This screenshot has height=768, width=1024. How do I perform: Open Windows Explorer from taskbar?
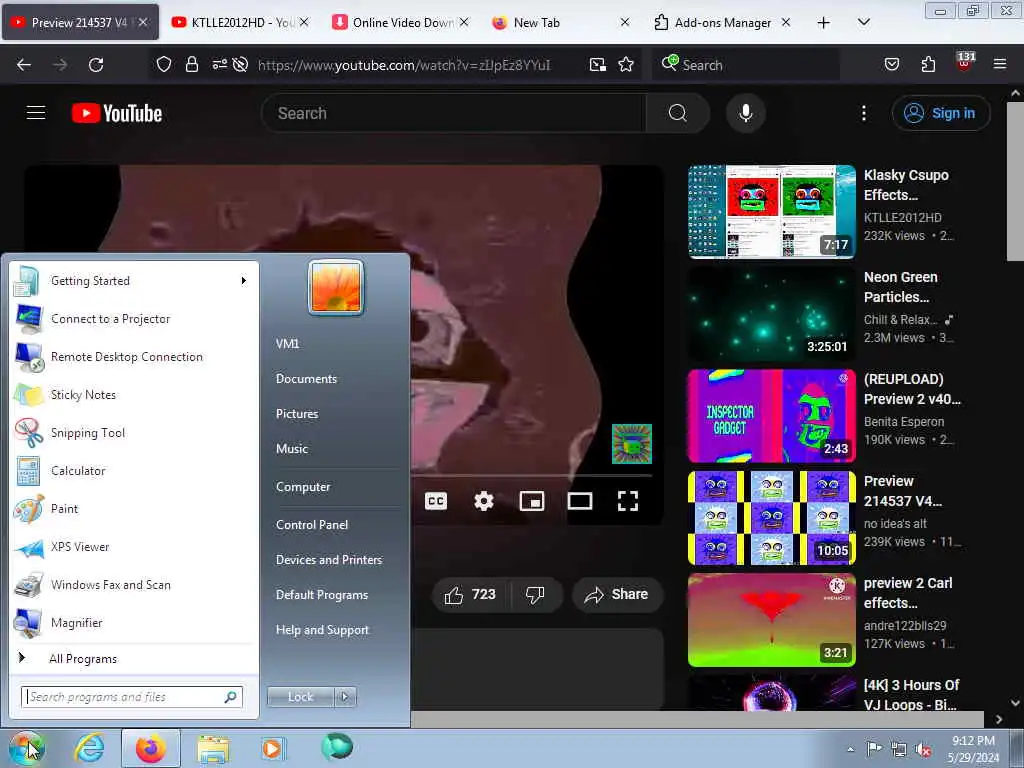(213, 748)
